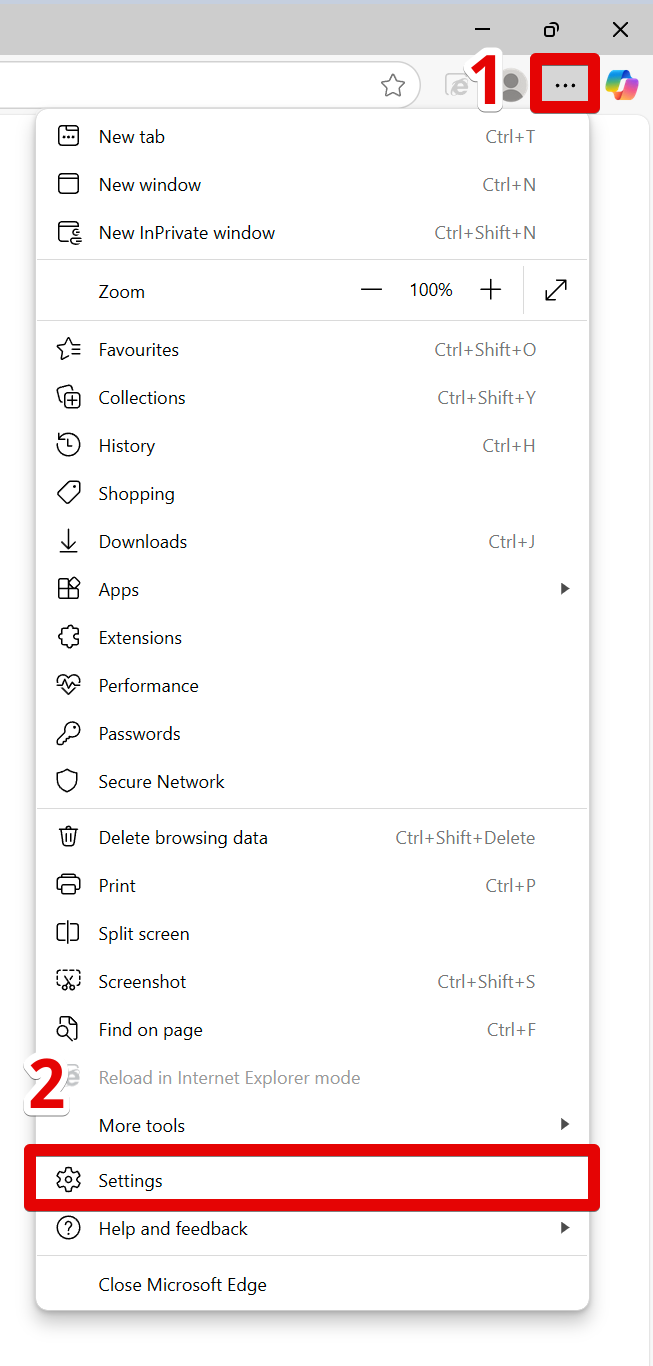This screenshot has height=1366, width=653.
Task: Enter full screen with the expand arrows
Action: tap(556, 290)
